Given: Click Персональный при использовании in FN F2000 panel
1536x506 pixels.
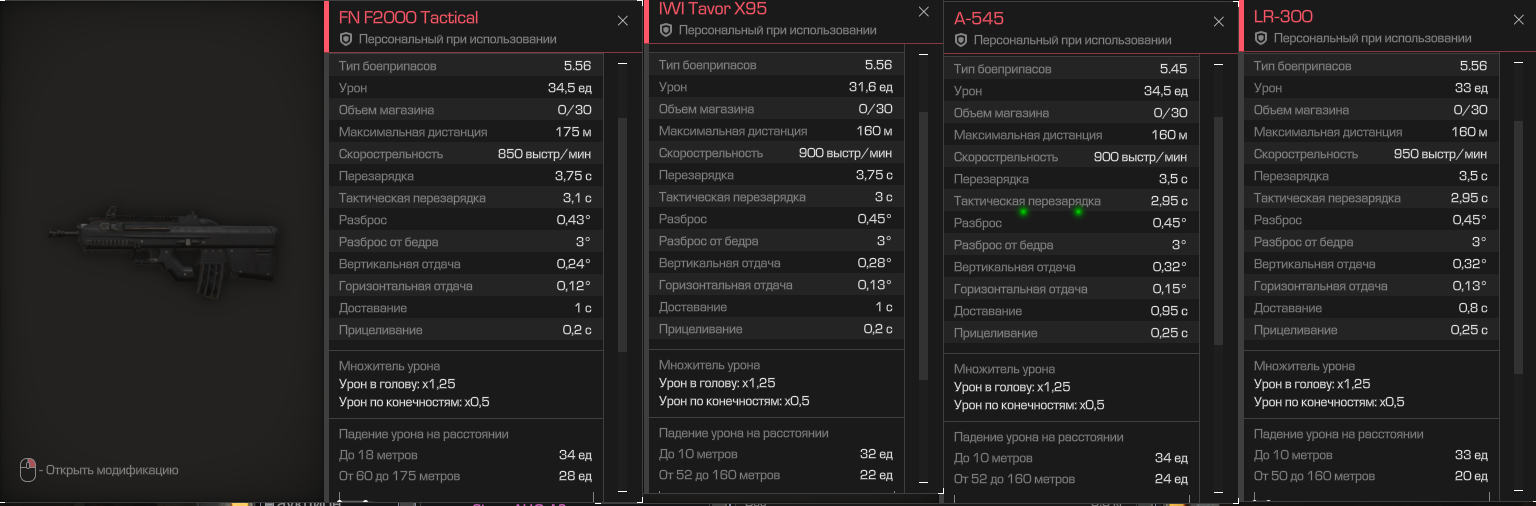Looking at the screenshot, I should click(x=458, y=39).
